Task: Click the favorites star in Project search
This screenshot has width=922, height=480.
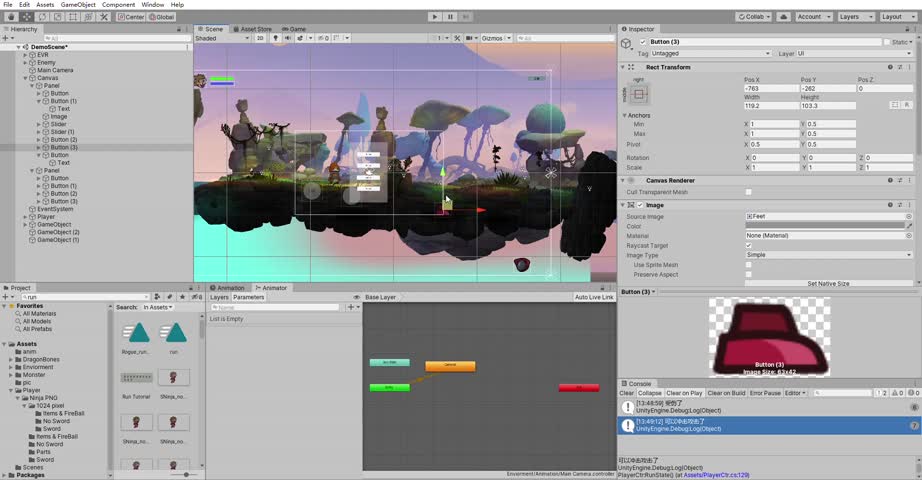Action: (182, 297)
